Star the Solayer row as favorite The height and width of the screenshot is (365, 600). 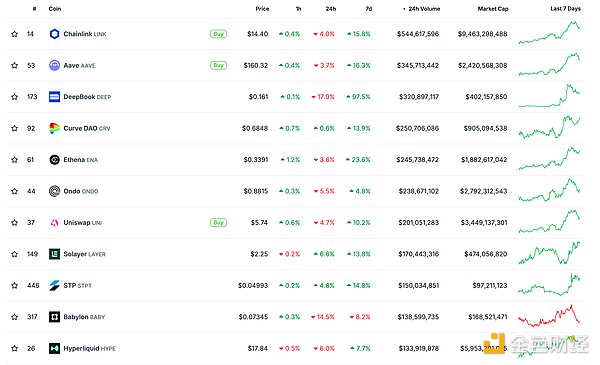tap(15, 254)
